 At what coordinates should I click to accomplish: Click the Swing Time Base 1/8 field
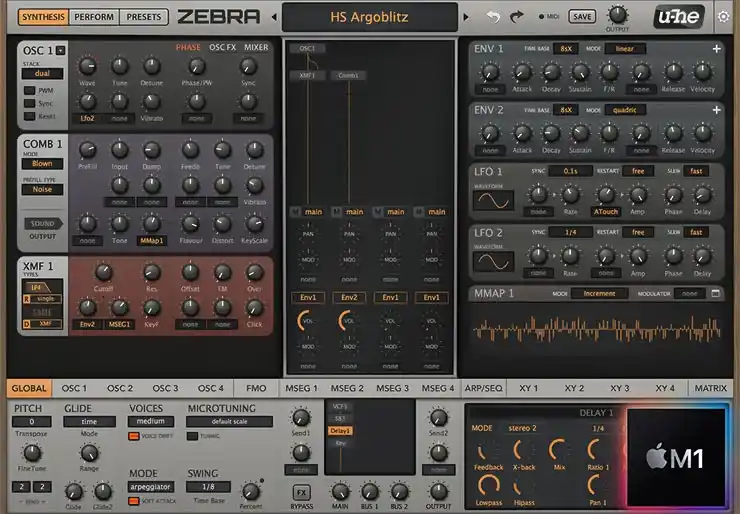click(x=208, y=486)
